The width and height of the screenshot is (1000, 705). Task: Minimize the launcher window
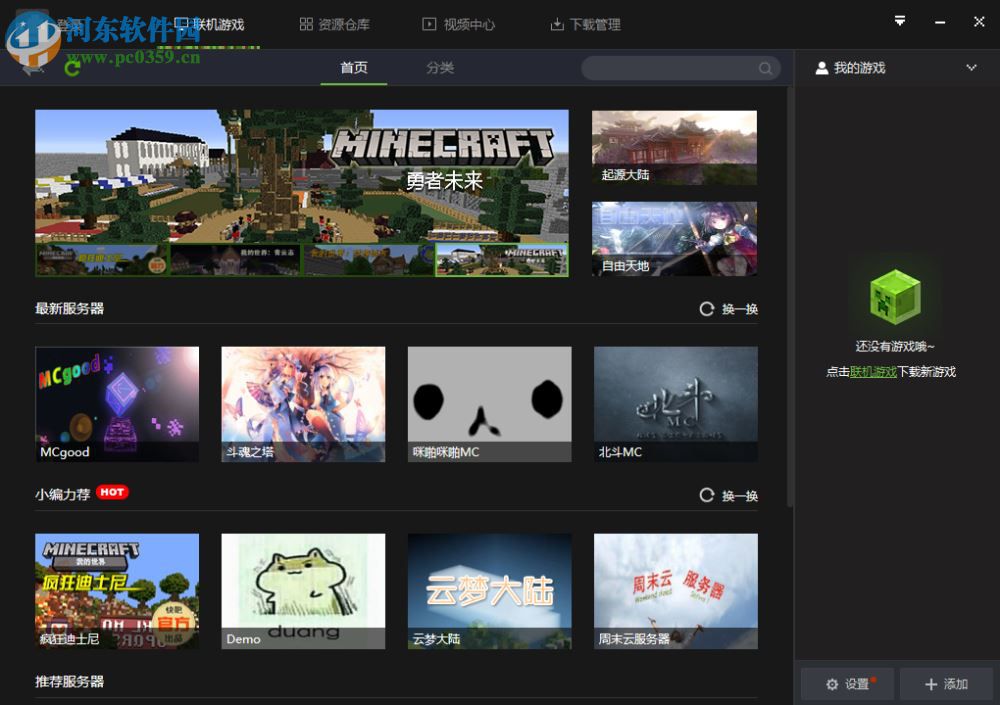(x=939, y=22)
